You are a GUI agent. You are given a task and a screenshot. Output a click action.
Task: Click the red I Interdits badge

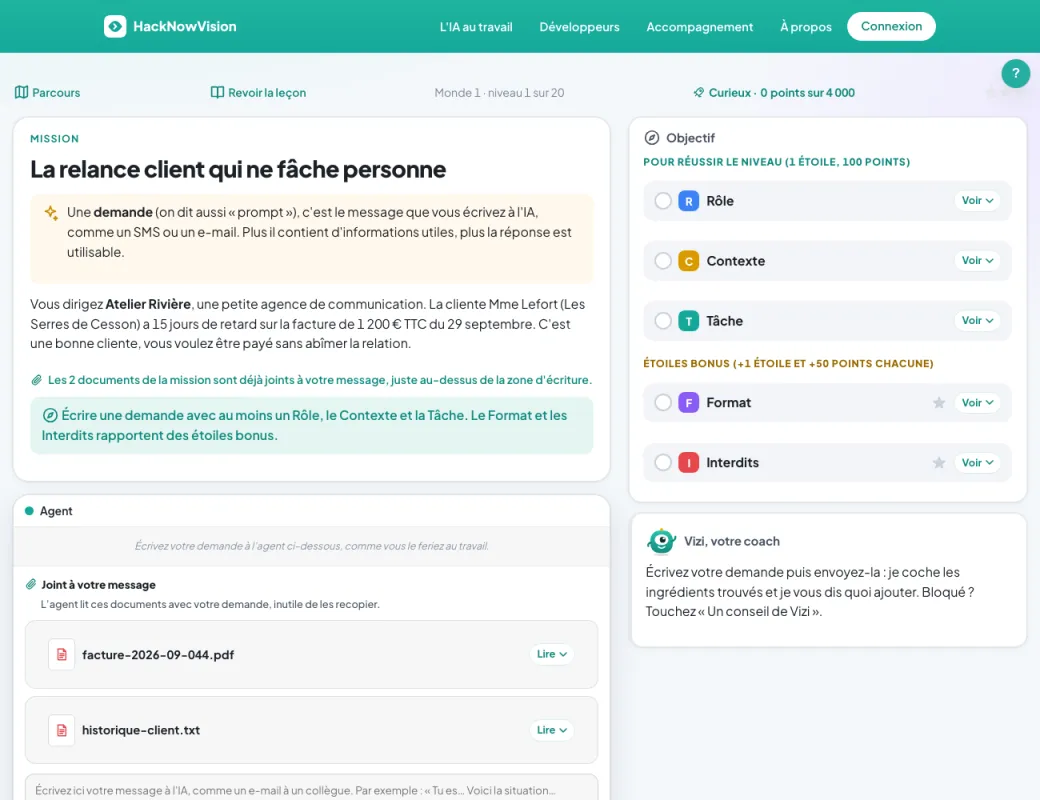[x=688, y=462]
